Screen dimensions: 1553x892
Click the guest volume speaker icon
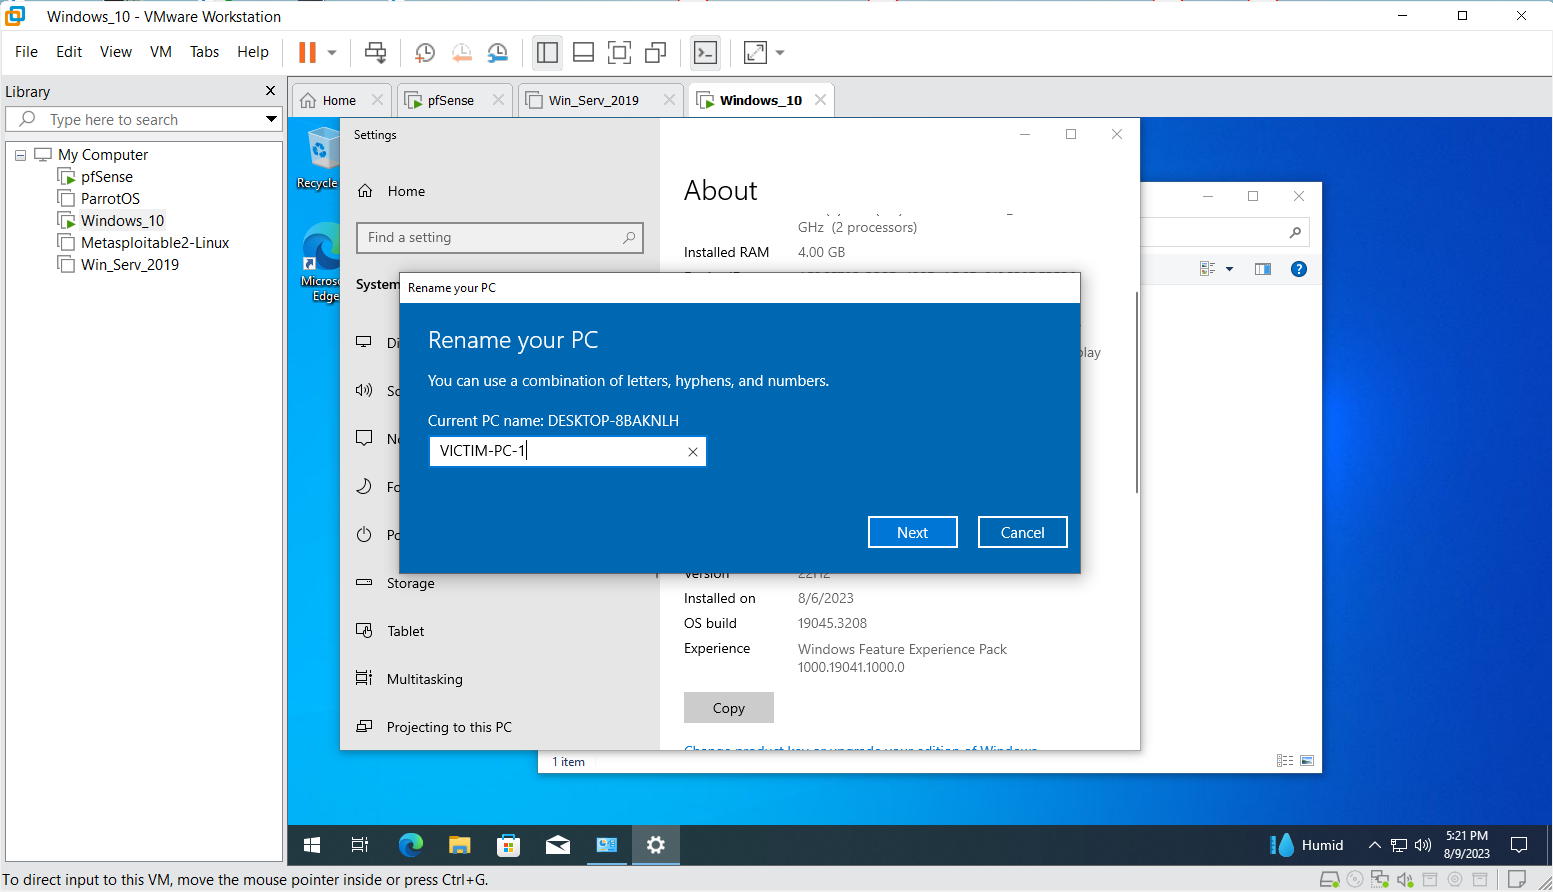pos(1423,845)
